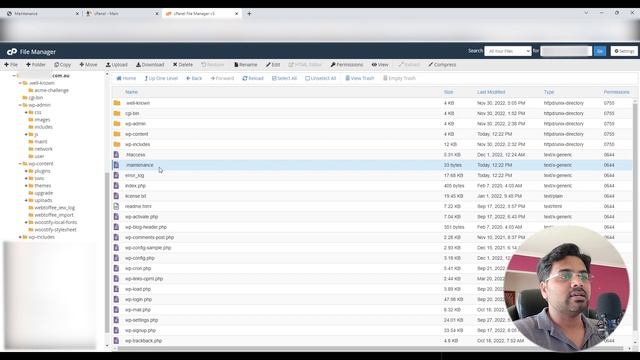Collapse the root domain tree node
640x360 pixels.
14,76
